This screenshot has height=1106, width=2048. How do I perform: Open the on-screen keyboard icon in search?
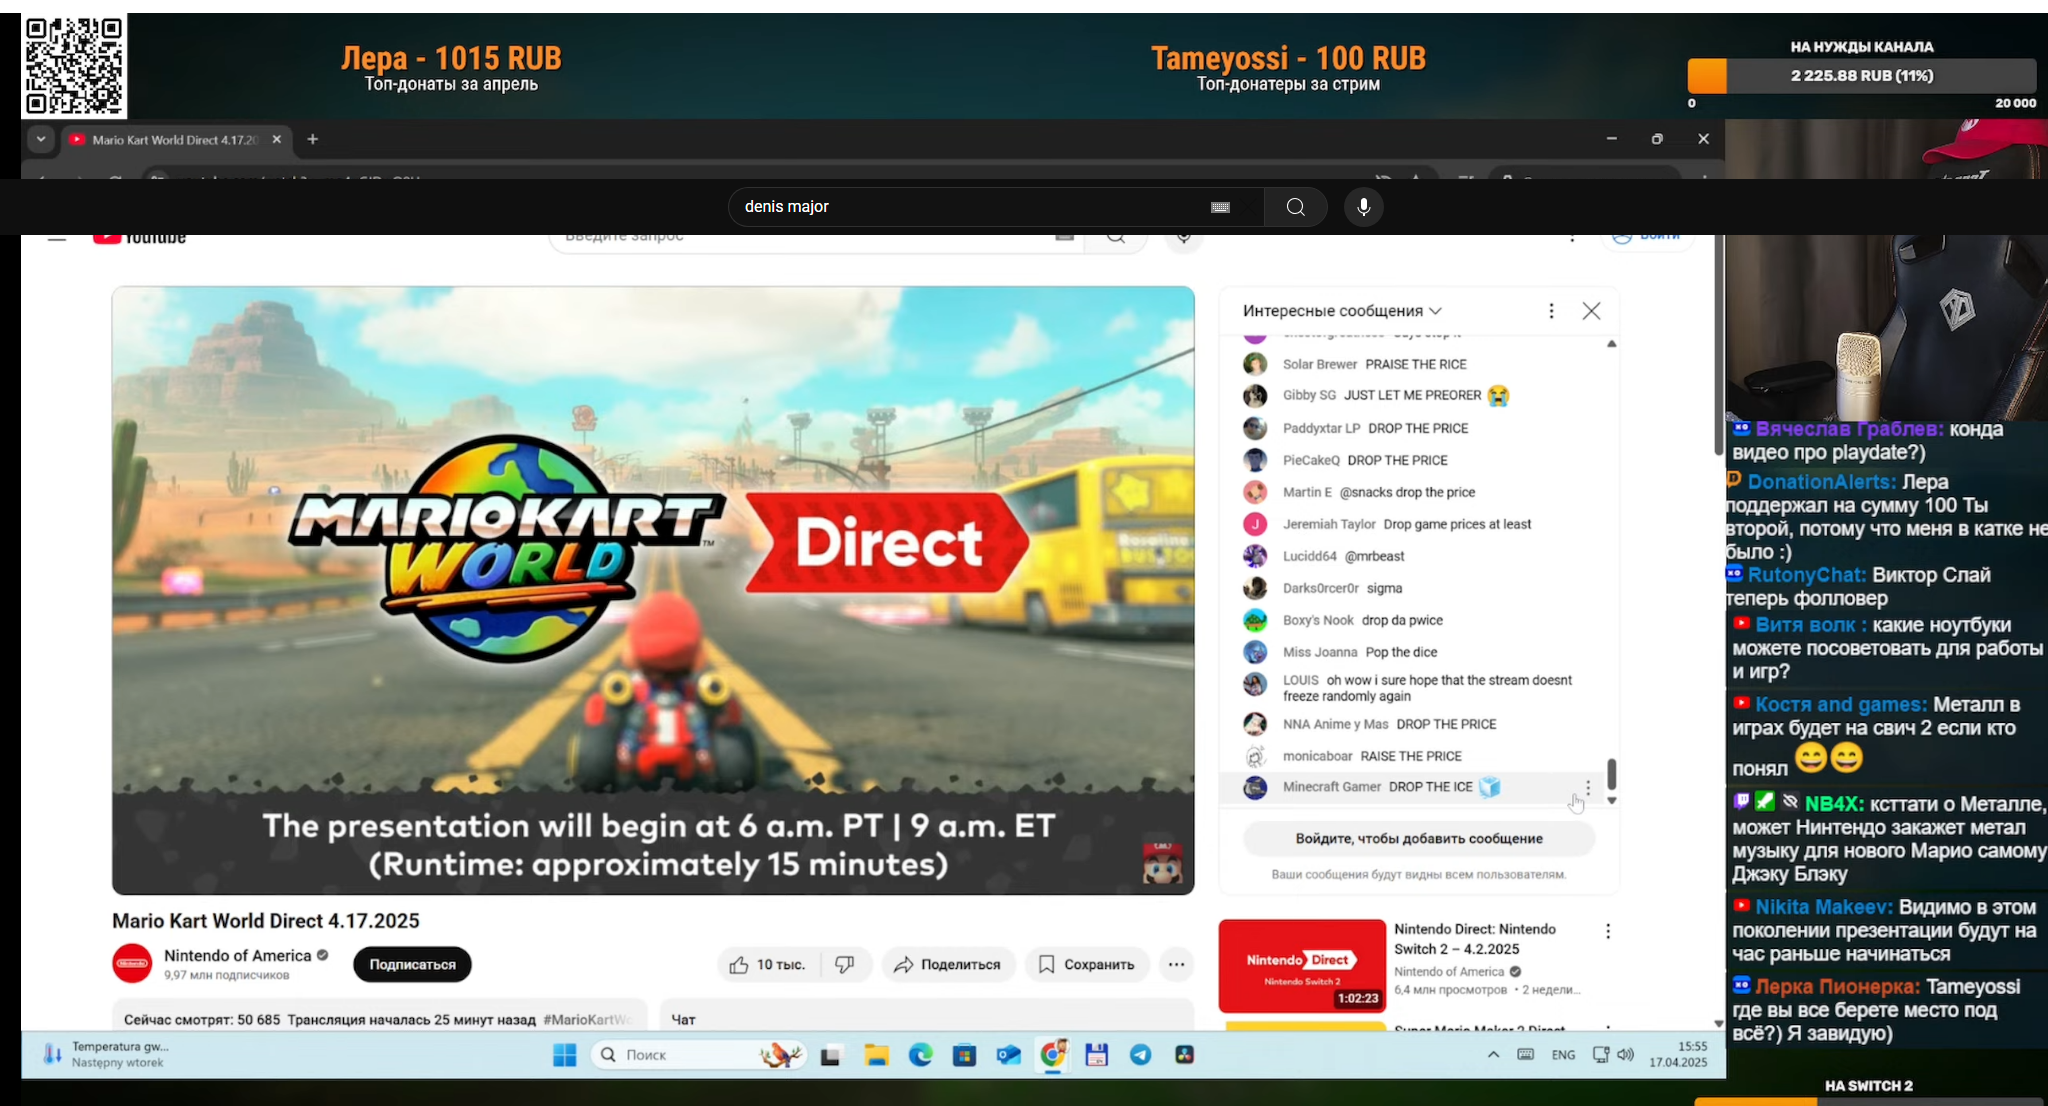point(1220,207)
